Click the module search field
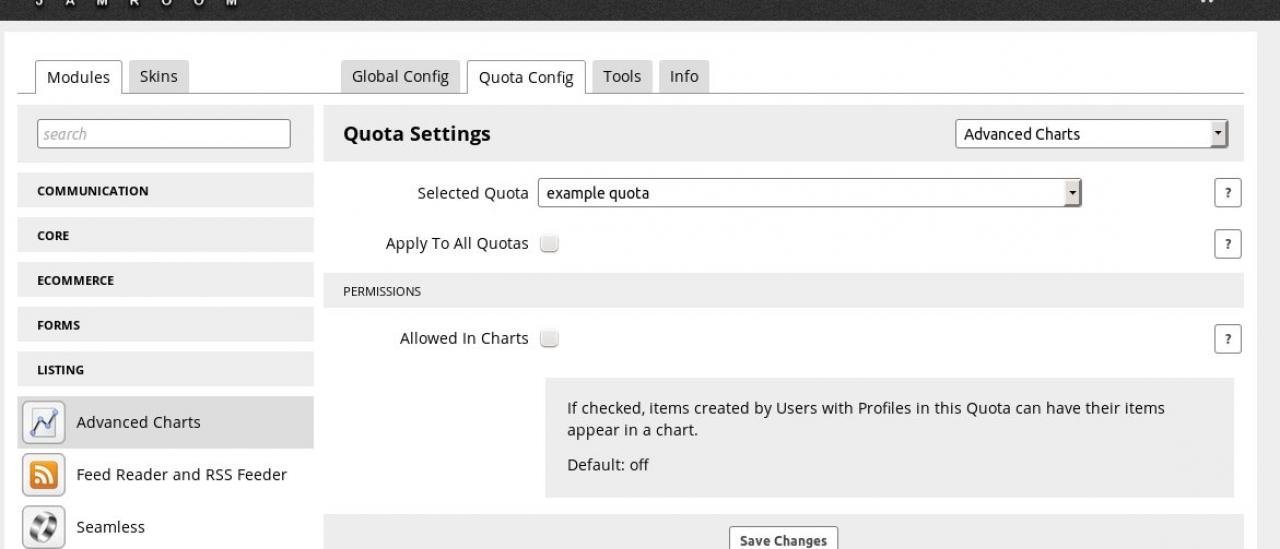 163,134
